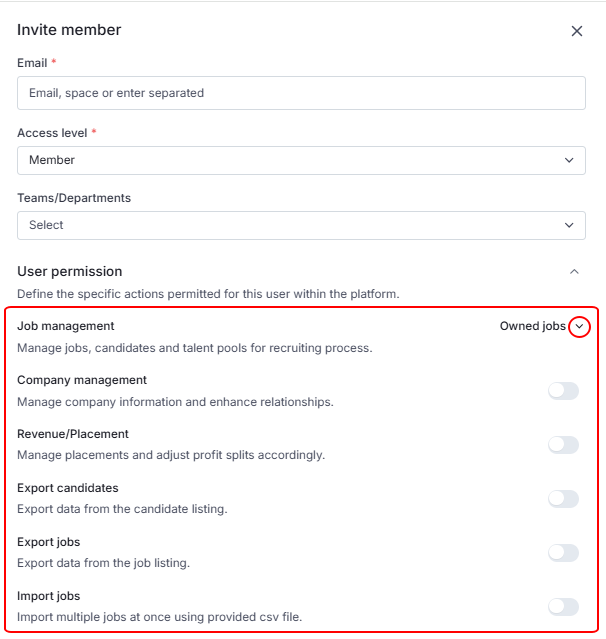
Task: Collapse the User permission section
Action: coord(574,271)
